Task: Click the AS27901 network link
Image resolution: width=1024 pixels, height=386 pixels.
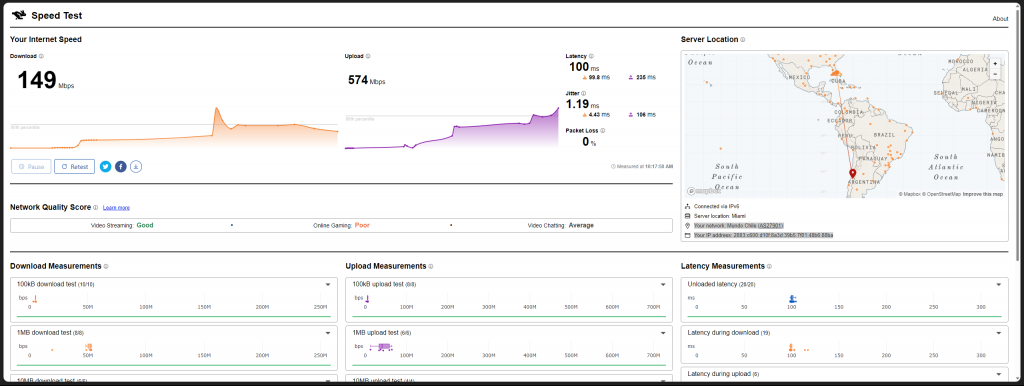Action: [770, 225]
